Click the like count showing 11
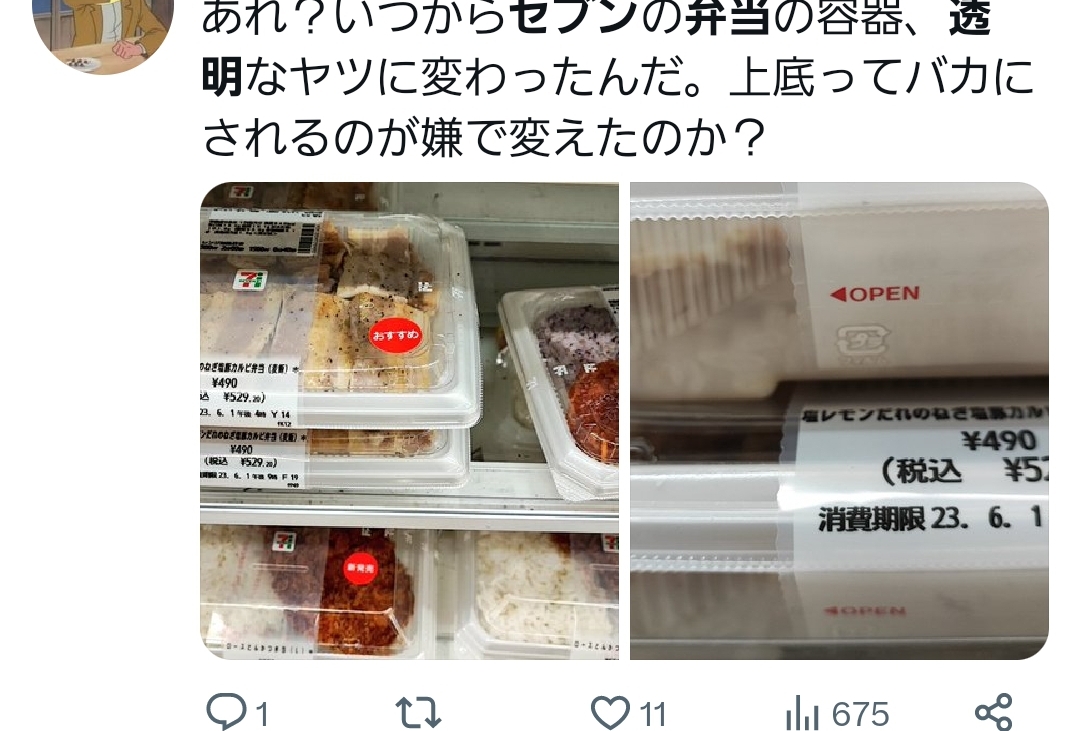 [652, 714]
